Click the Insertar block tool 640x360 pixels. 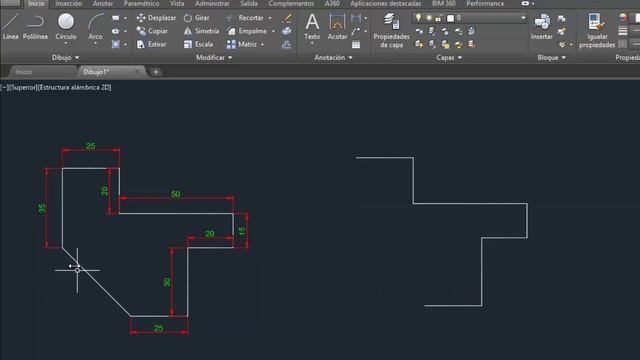pos(542,26)
